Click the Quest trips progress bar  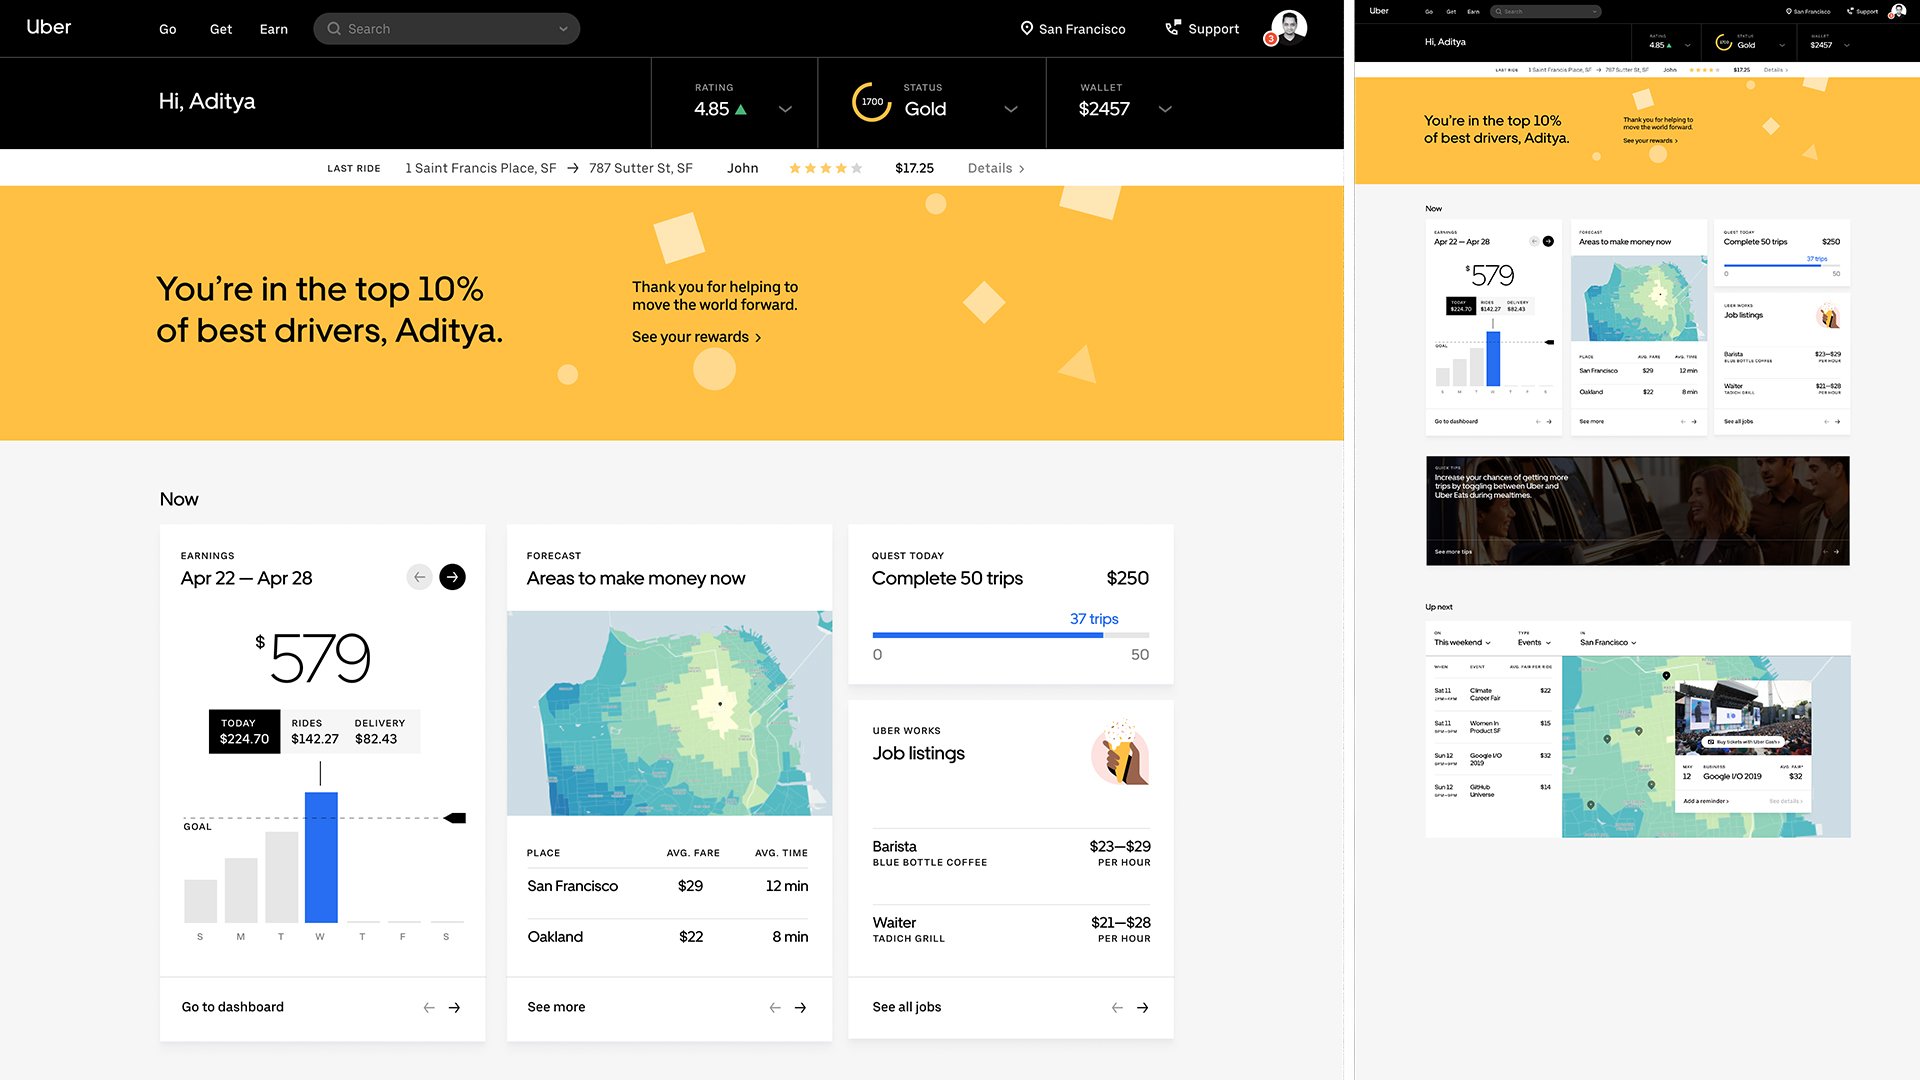[1010, 635]
